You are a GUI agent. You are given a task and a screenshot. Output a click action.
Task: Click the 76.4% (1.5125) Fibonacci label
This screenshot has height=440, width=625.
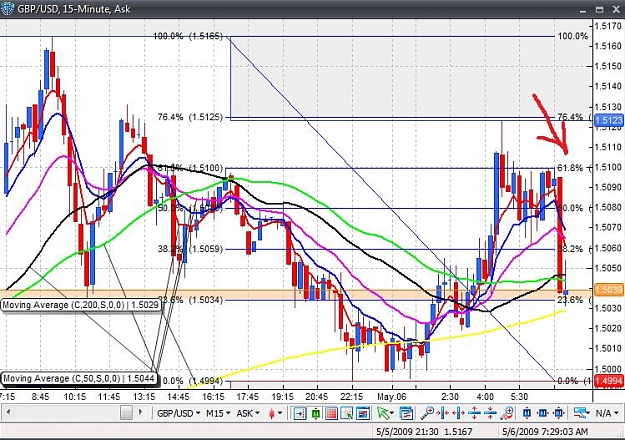pos(190,117)
